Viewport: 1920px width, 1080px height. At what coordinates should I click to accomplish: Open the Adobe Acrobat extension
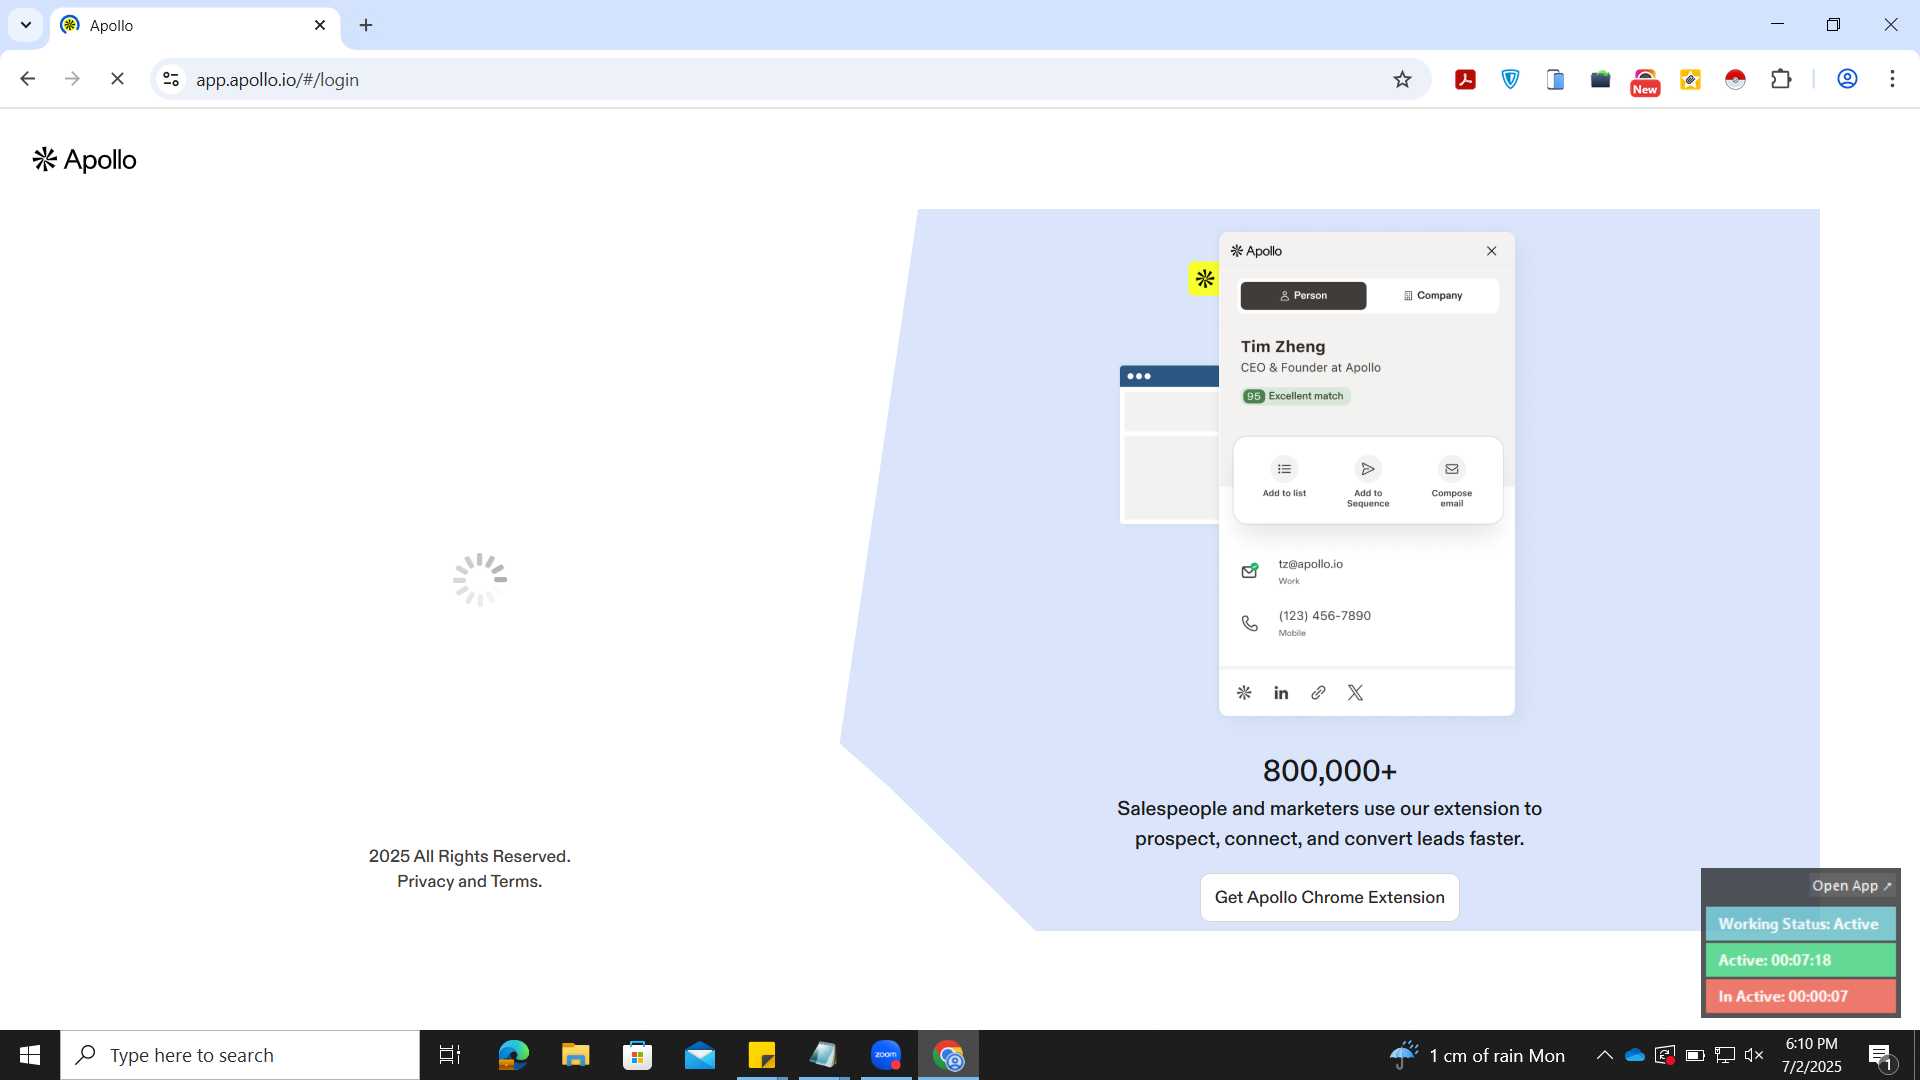(x=1465, y=79)
